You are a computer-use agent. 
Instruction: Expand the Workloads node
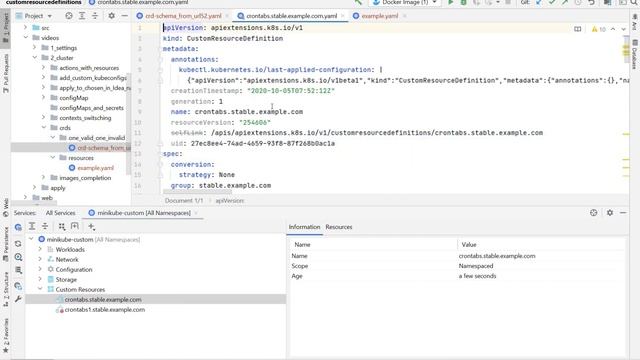click(x=40, y=249)
